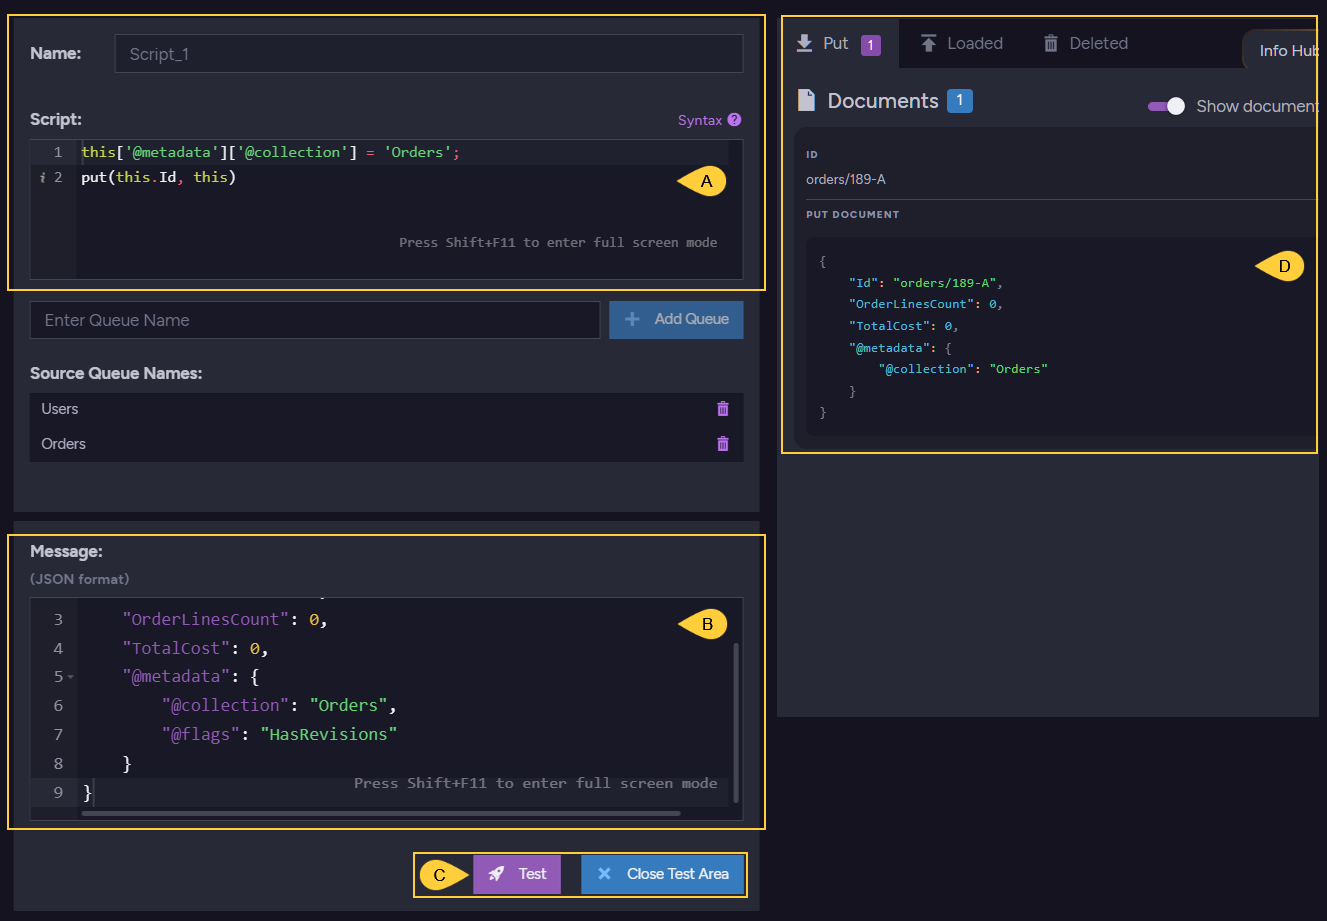Click "Id": "orders/189-A" in put document

click(926, 283)
